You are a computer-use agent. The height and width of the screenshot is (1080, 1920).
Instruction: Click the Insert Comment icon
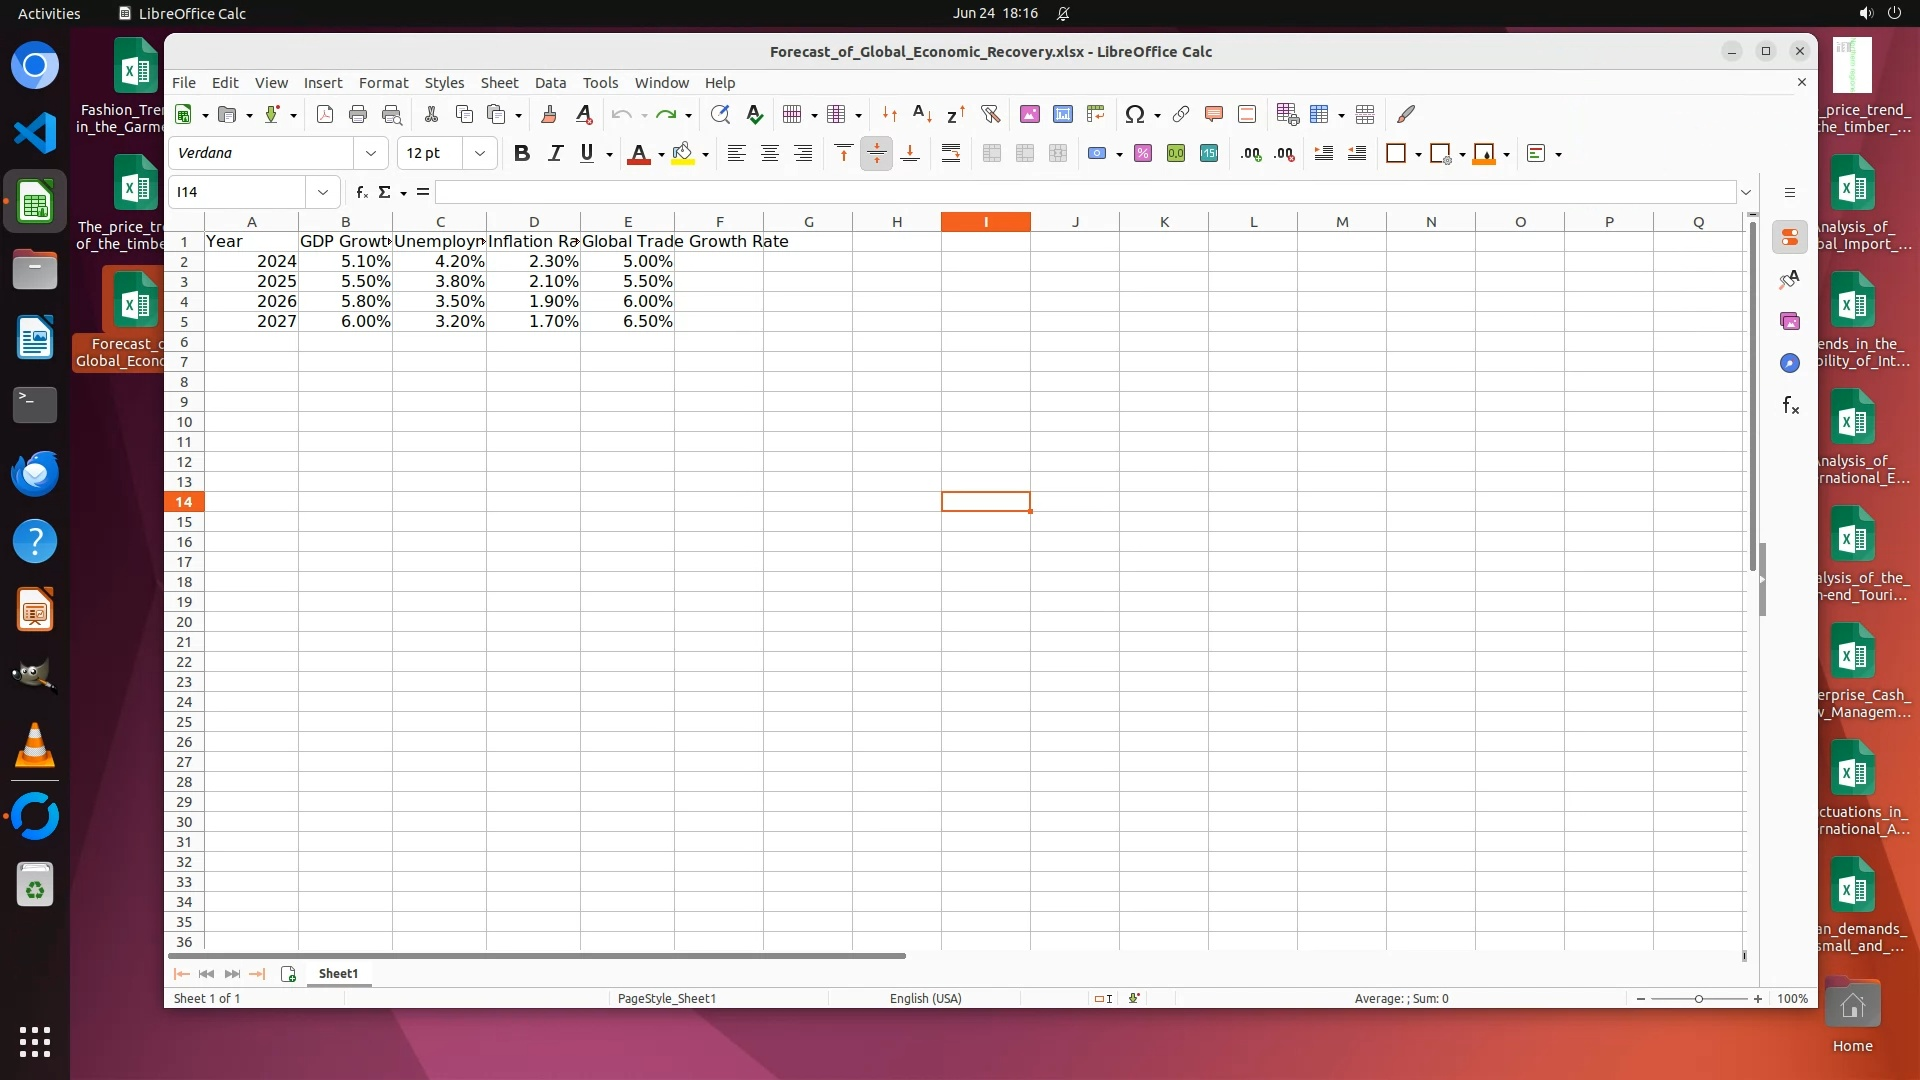click(1213, 115)
